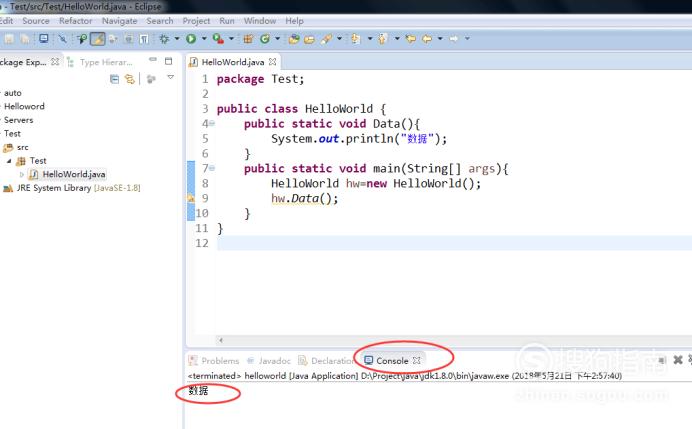692x429 pixels.
Task: Click the Last Edit Location icon
Action: [410, 39]
